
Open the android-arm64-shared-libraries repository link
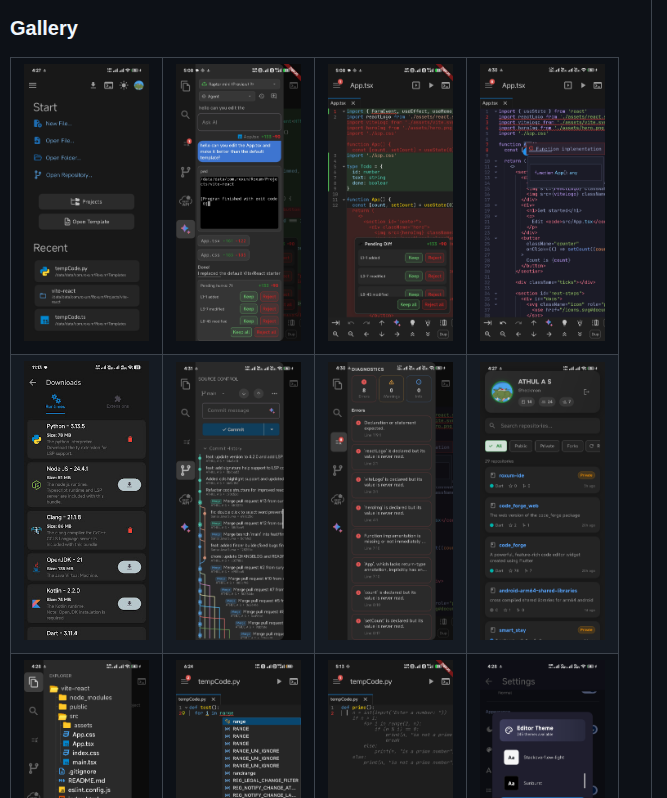pos(538,591)
